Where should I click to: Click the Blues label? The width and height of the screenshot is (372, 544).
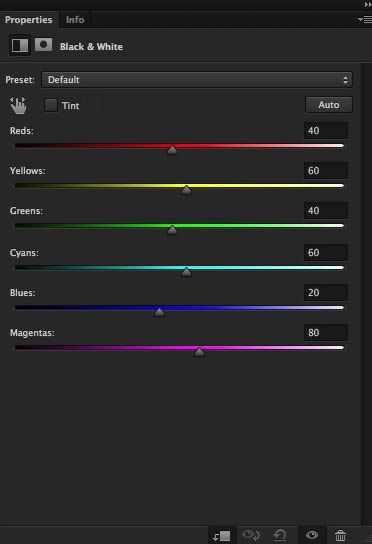click(x=23, y=293)
